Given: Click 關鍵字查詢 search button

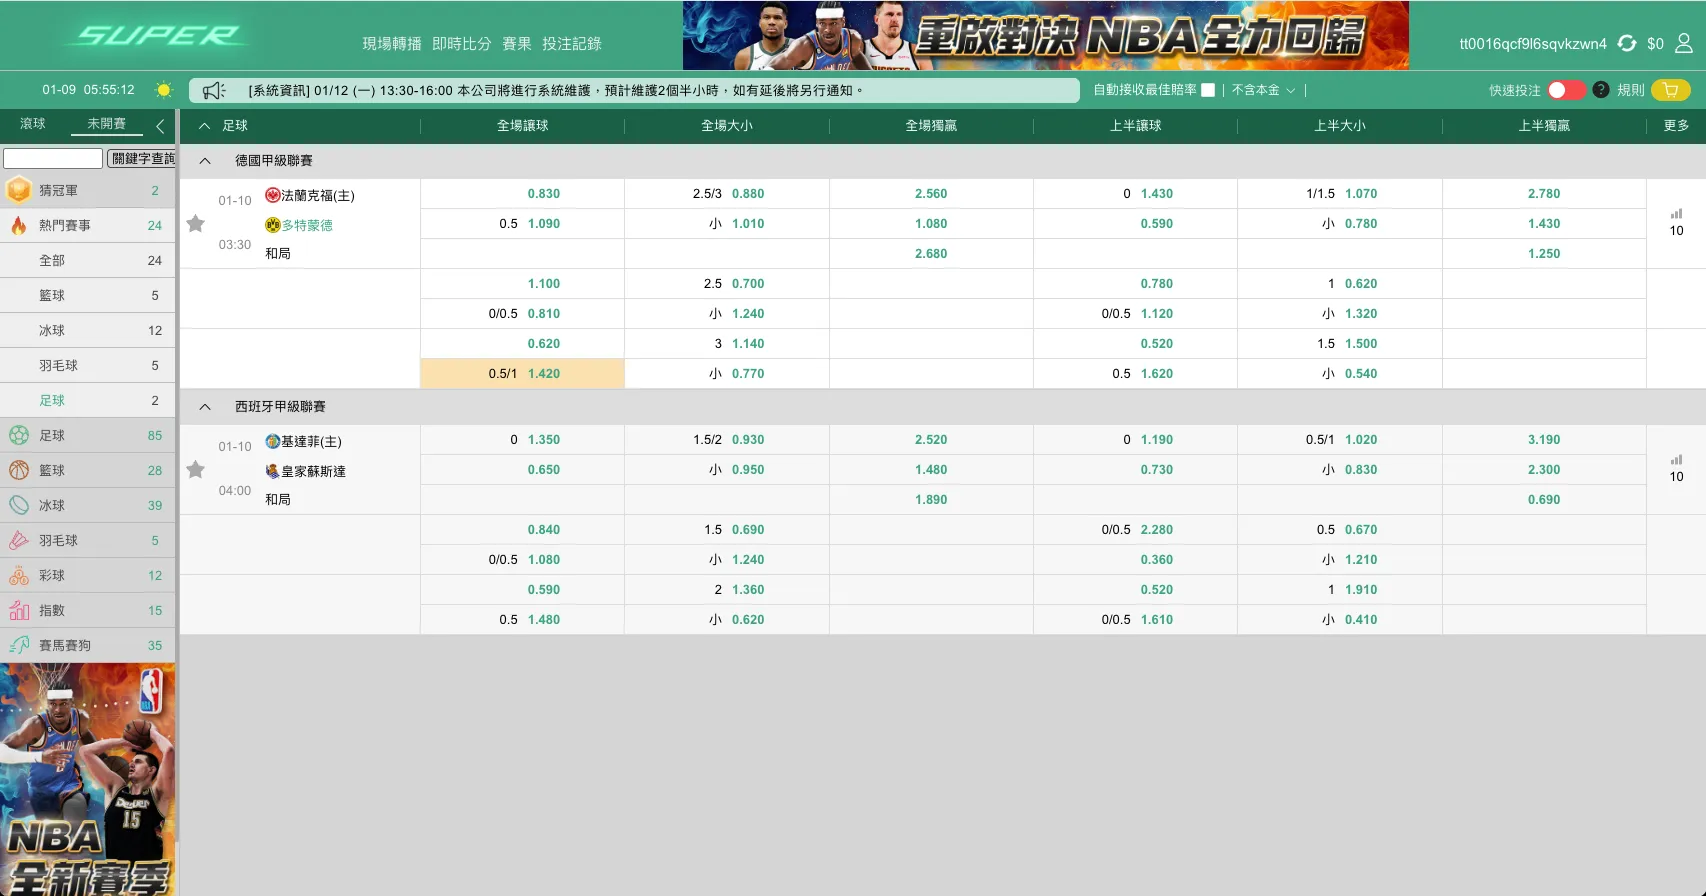Looking at the screenshot, I should click(x=141, y=159).
